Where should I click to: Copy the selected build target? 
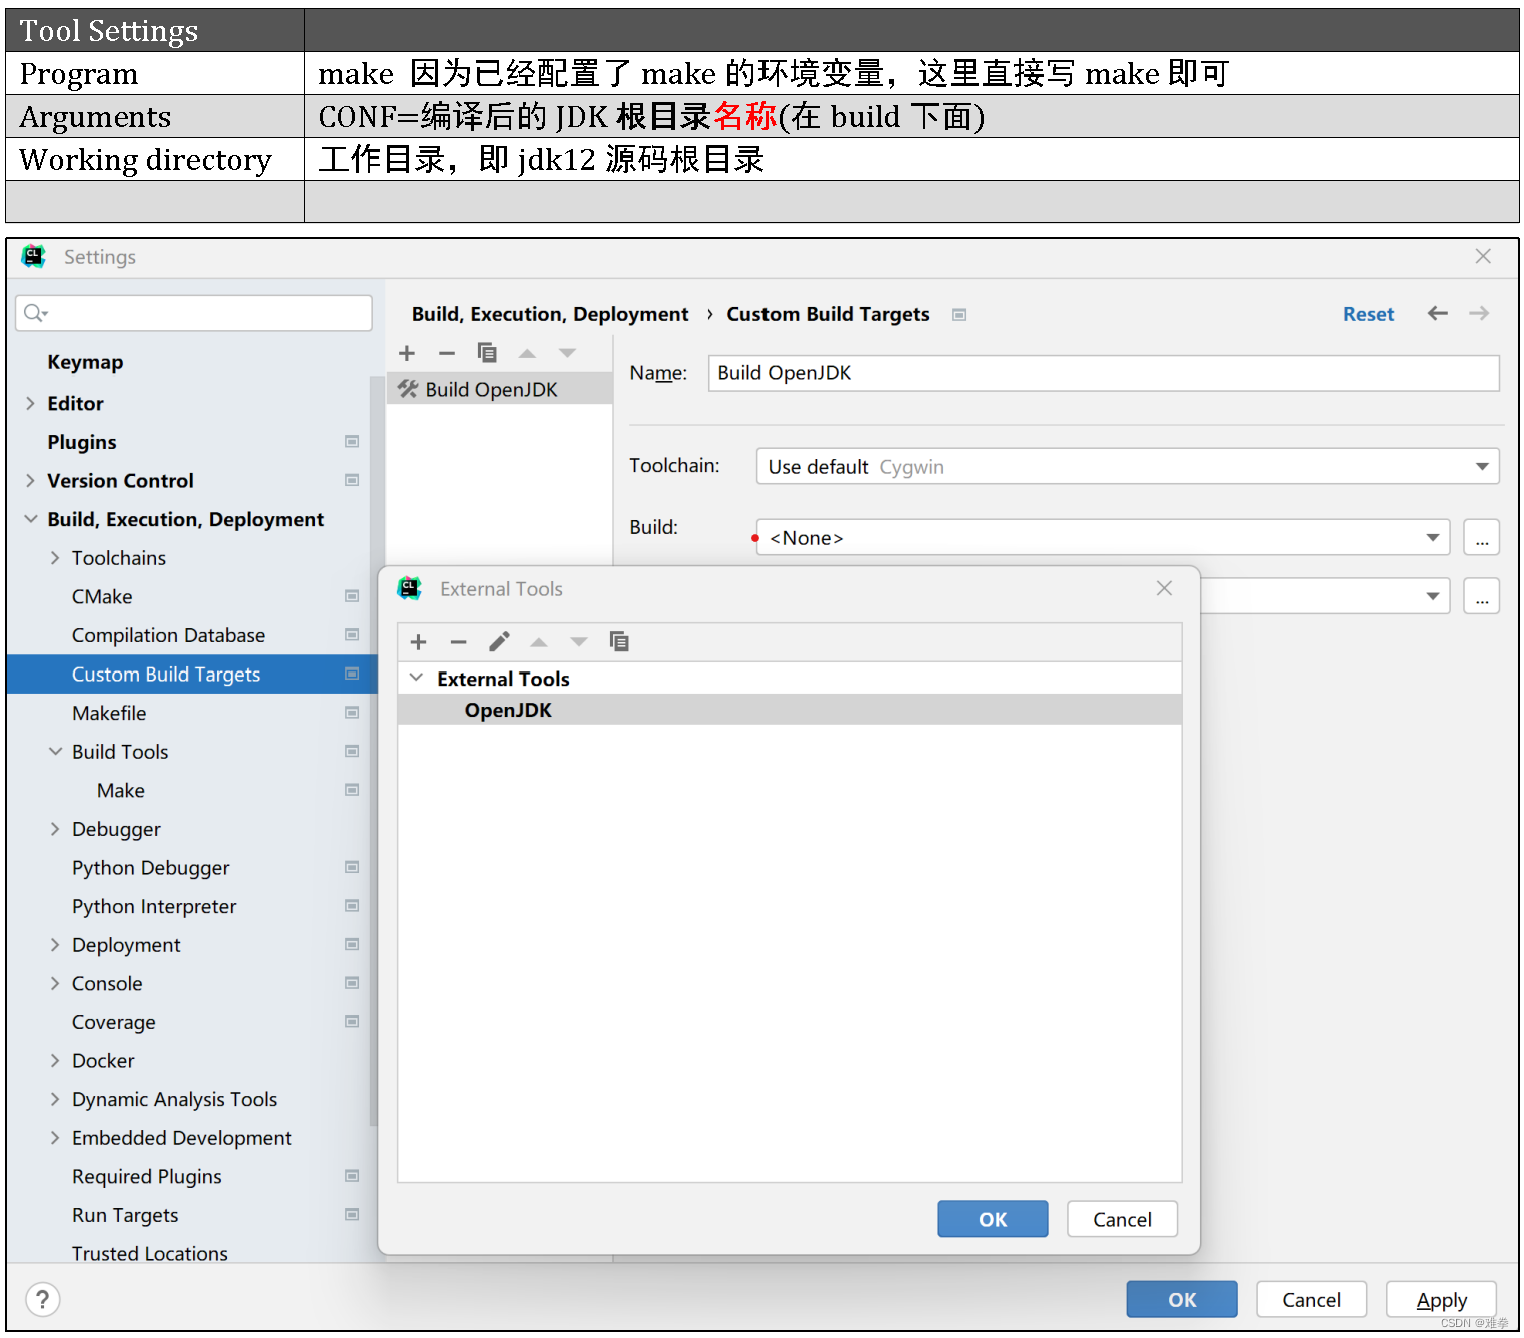point(487,353)
